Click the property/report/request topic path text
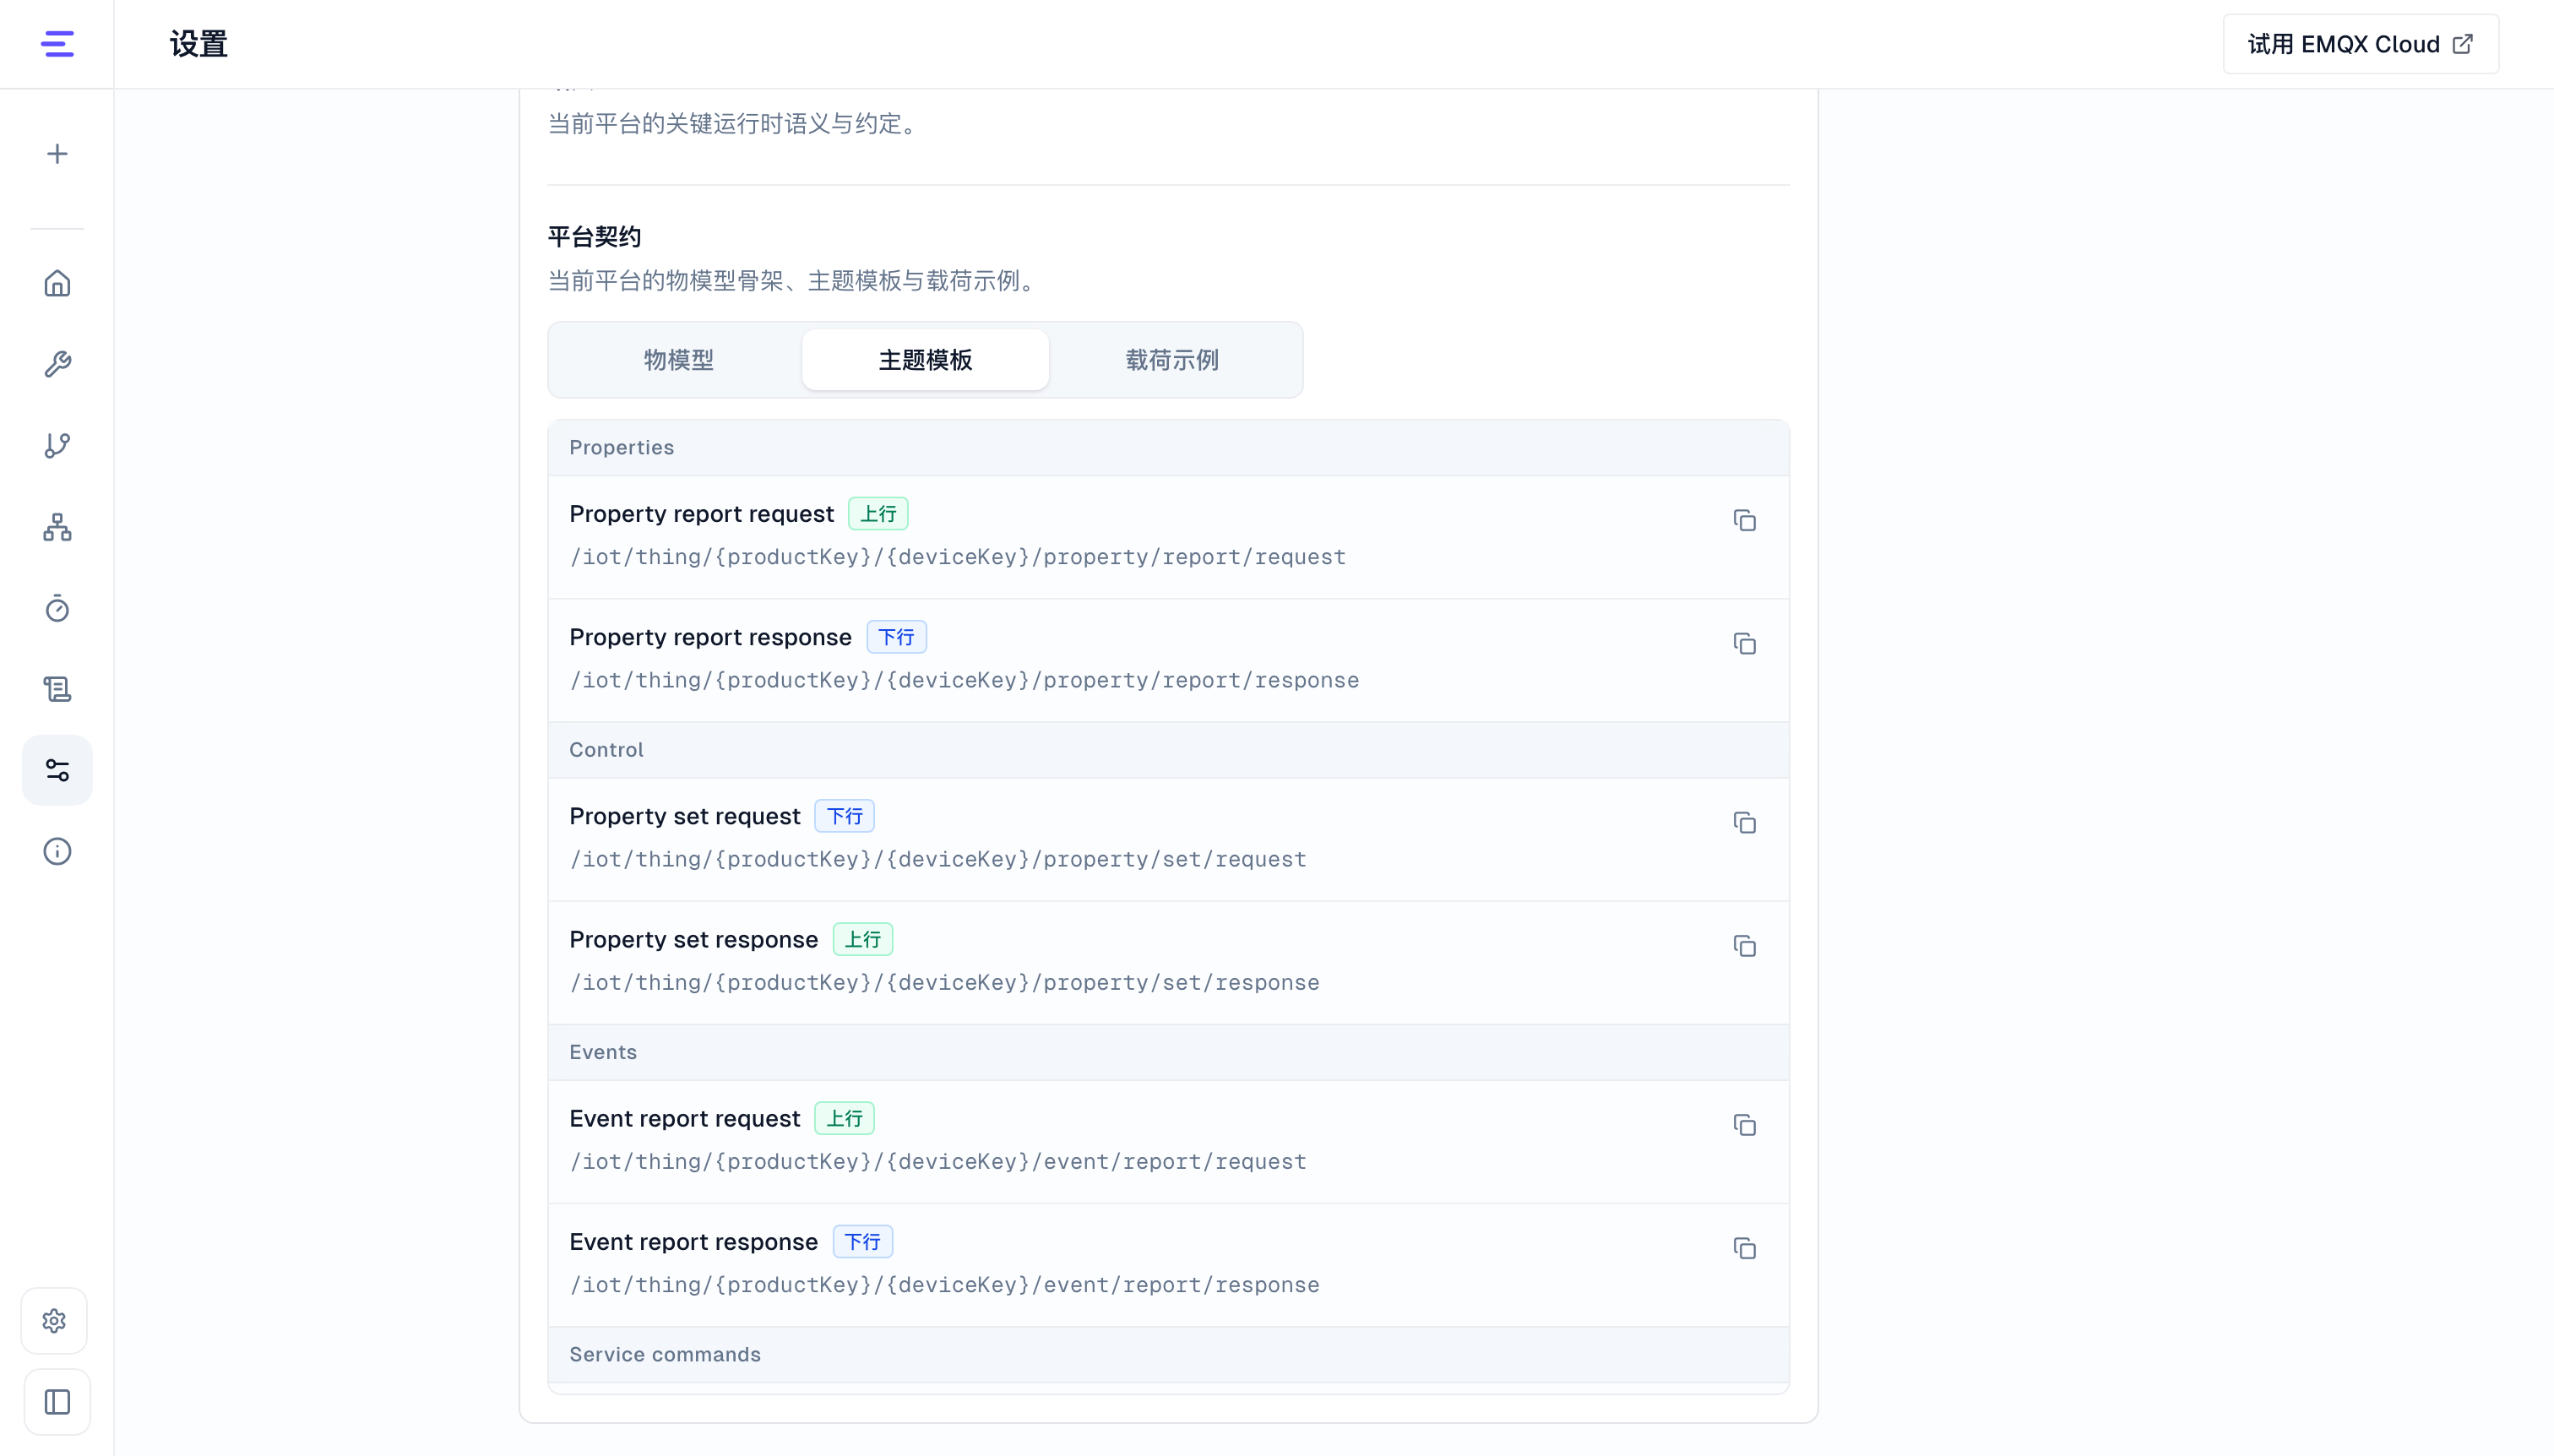Viewport: 2554px width, 1456px height. [957, 557]
